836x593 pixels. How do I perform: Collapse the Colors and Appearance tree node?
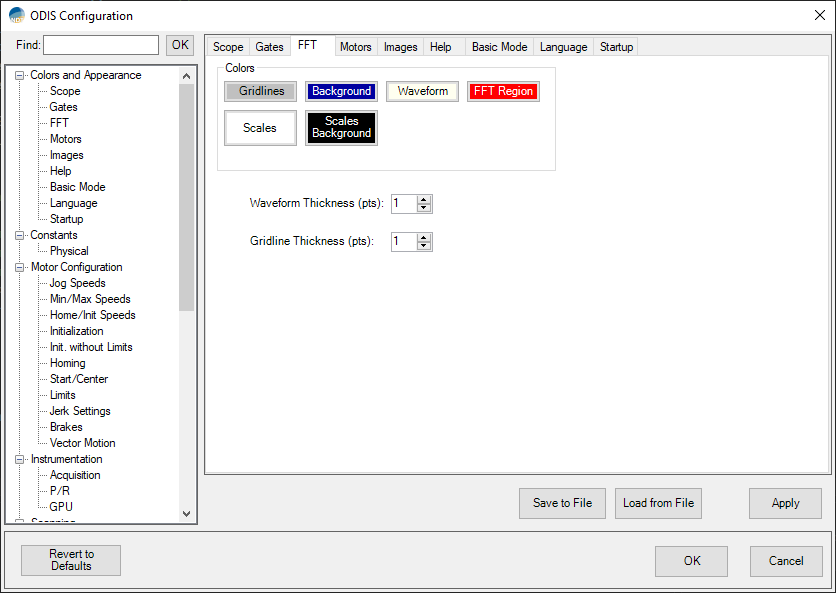point(20,75)
